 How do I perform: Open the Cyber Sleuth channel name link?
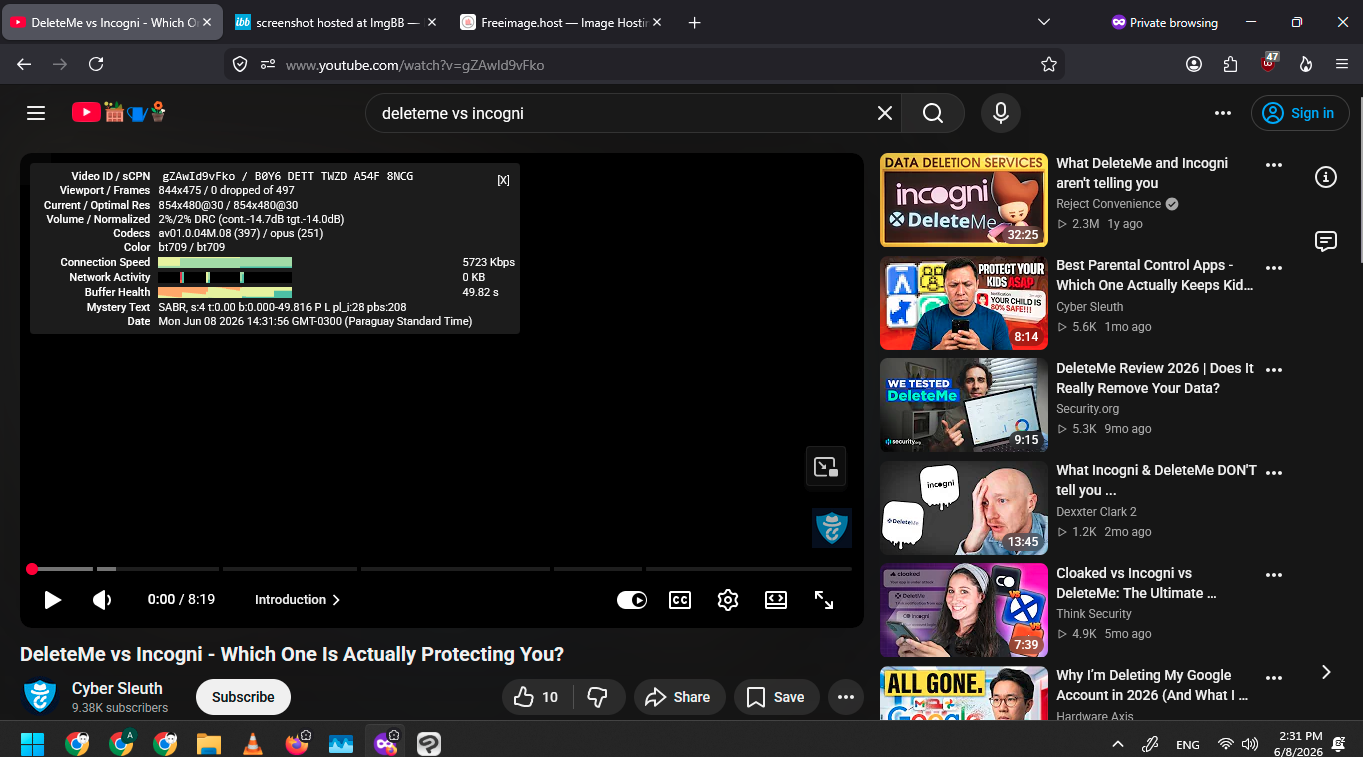(117, 688)
